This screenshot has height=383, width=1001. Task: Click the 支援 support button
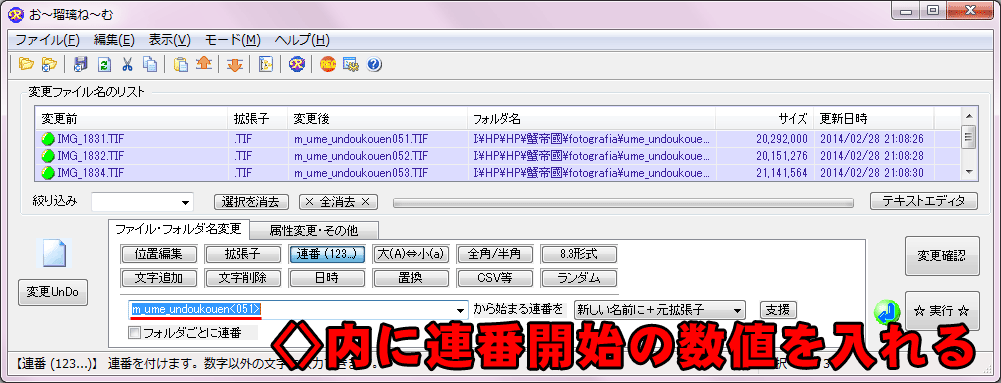coord(778,310)
